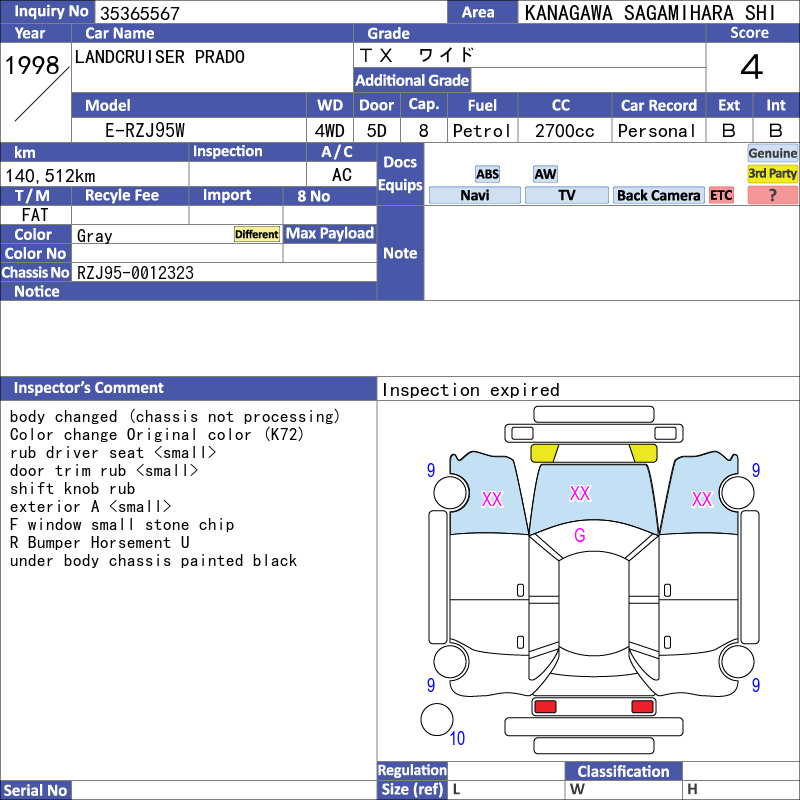This screenshot has width=800, height=800.
Task: Click the Personal car record value
Action: point(657,131)
